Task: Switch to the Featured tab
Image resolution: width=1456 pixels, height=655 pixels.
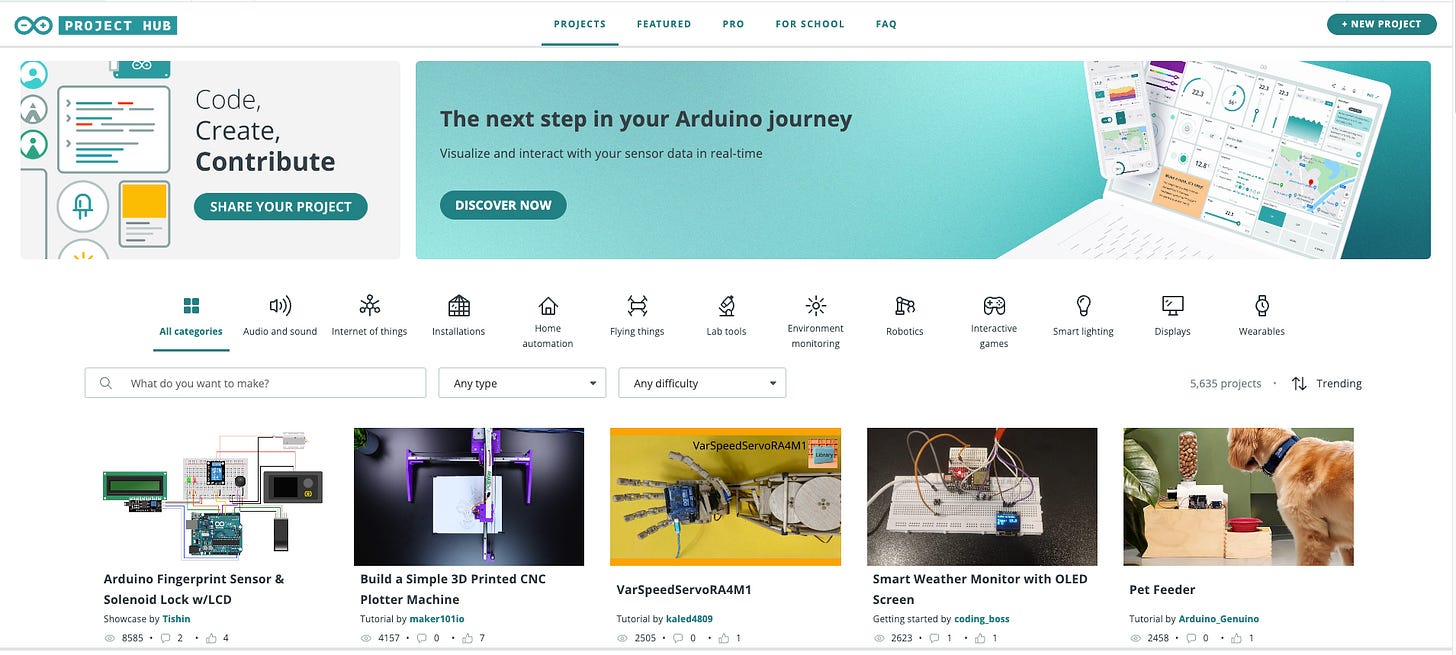Action: click(664, 24)
